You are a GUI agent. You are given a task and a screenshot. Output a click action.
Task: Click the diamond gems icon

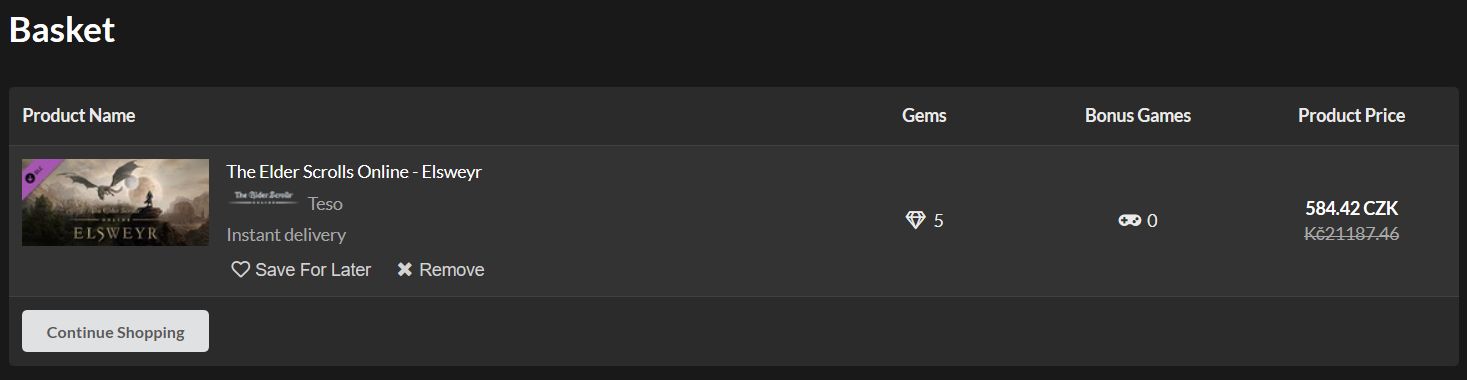pyautogui.click(x=915, y=220)
